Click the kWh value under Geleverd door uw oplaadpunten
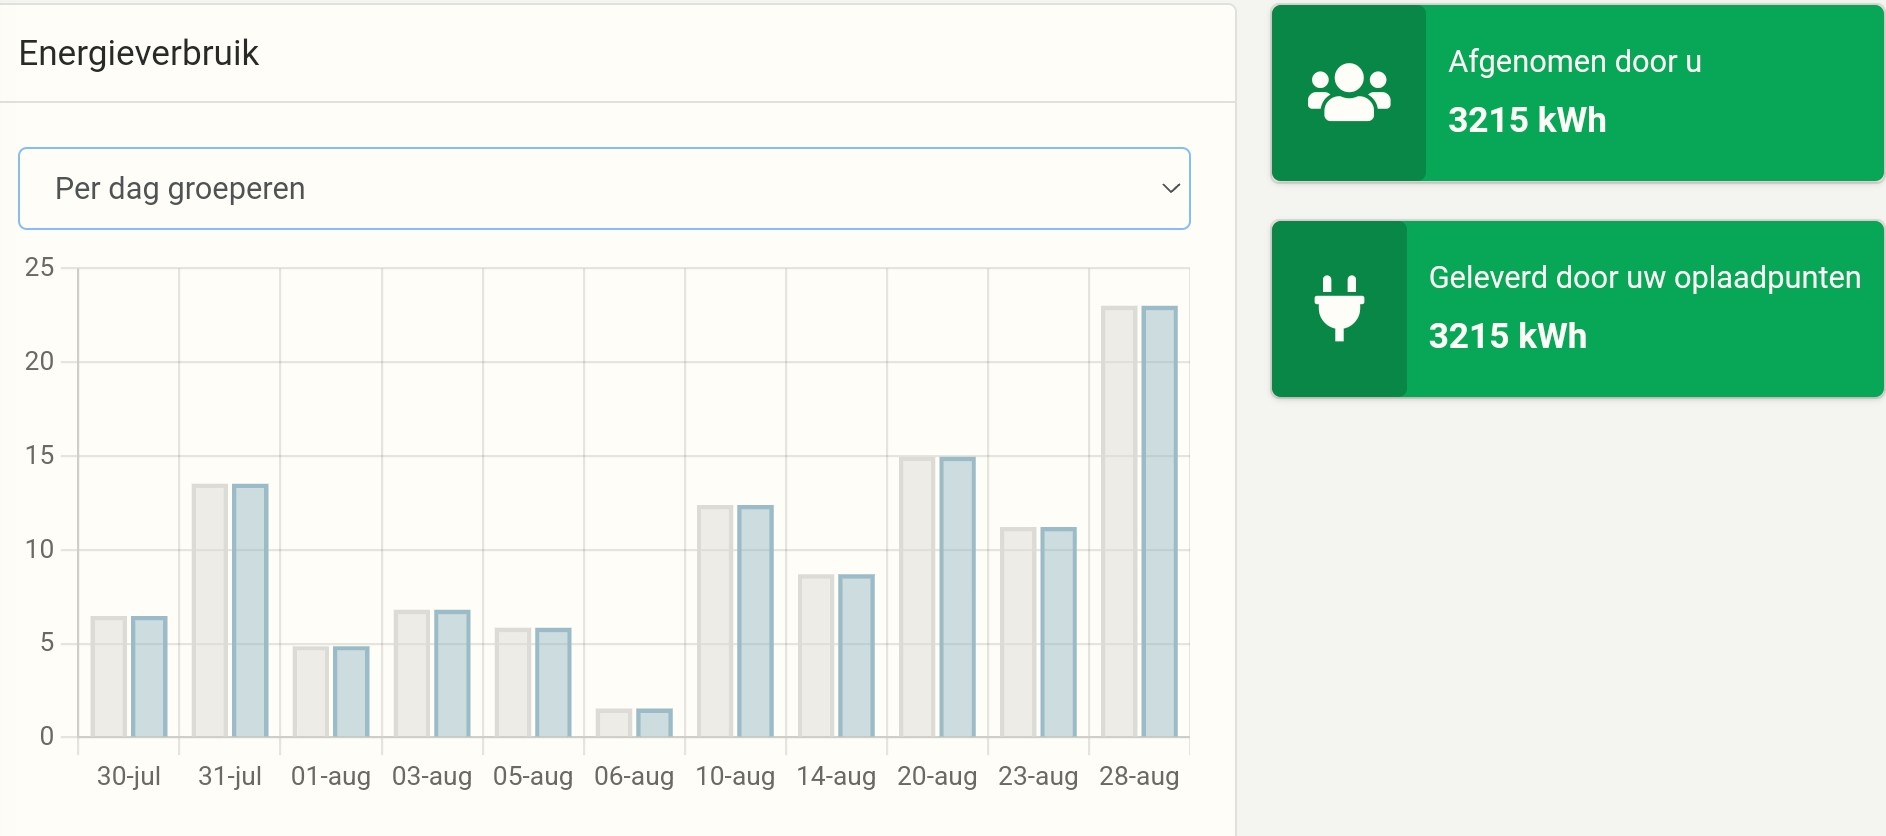This screenshot has width=1886, height=836. click(1507, 336)
